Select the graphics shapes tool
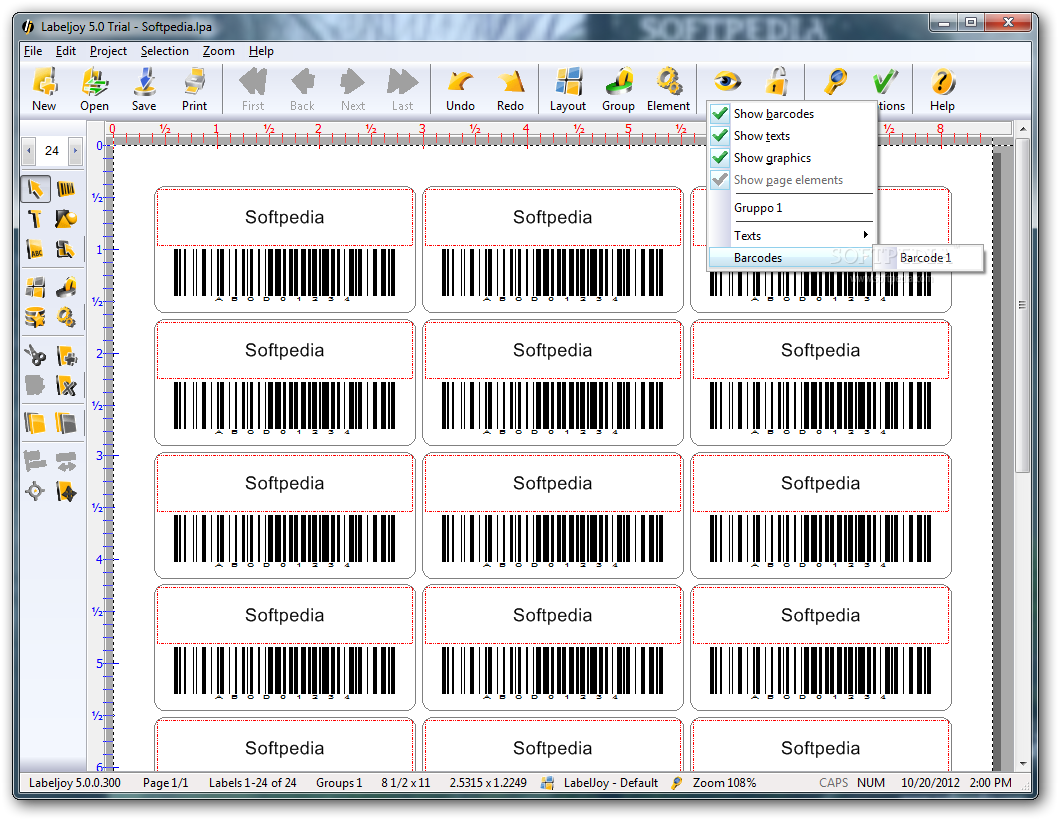 [66, 219]
